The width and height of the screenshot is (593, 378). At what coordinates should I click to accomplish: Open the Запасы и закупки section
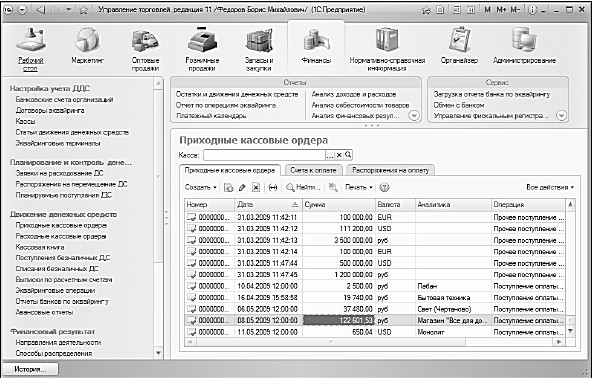click(259, 49)
